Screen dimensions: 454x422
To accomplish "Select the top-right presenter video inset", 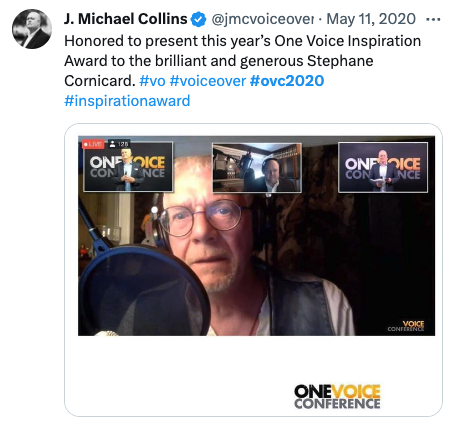I will pyautogui.click(x=383, y=167).
